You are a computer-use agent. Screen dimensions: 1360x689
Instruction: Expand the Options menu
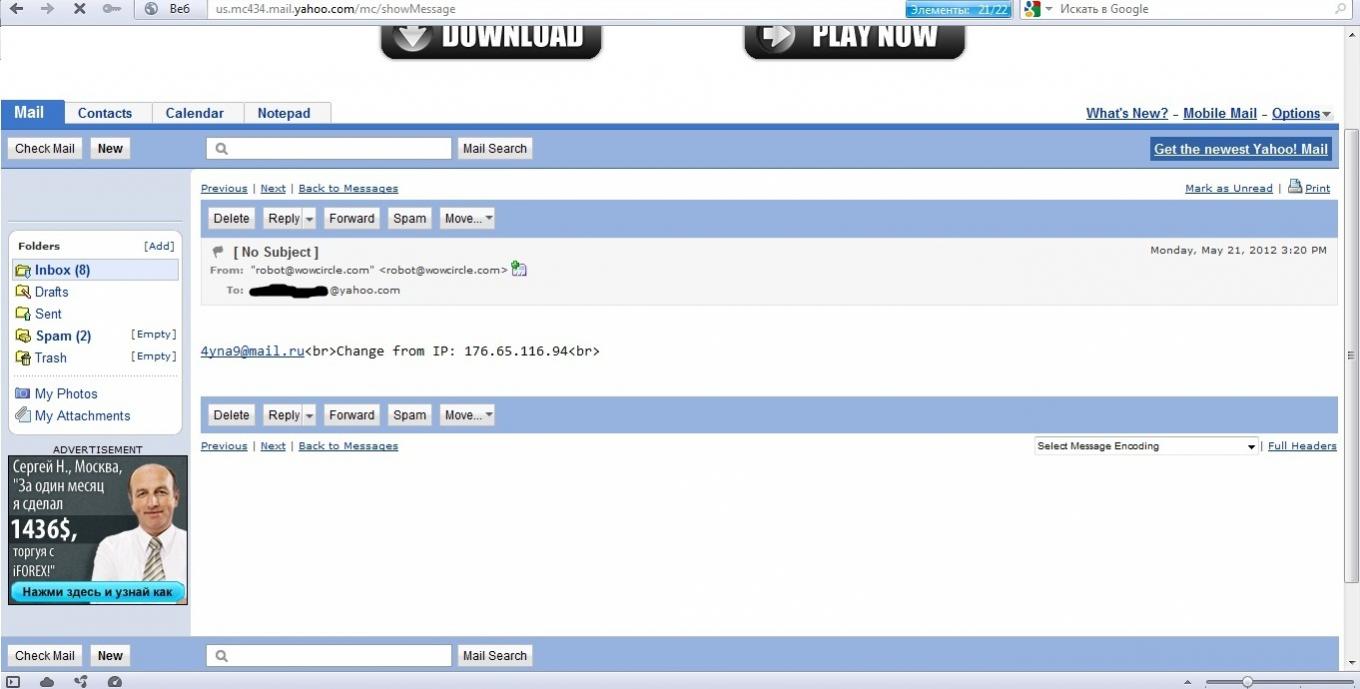(1301, 114)
